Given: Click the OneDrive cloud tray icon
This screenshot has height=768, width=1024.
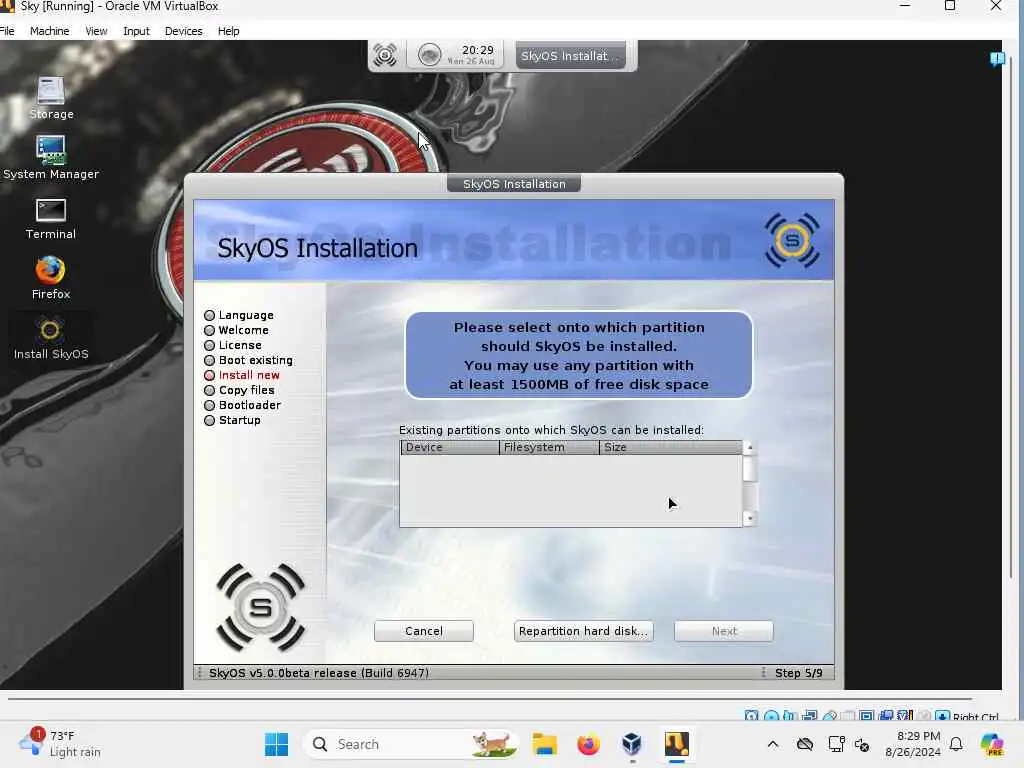Looking at the screenshot, I should click(805, 744).
